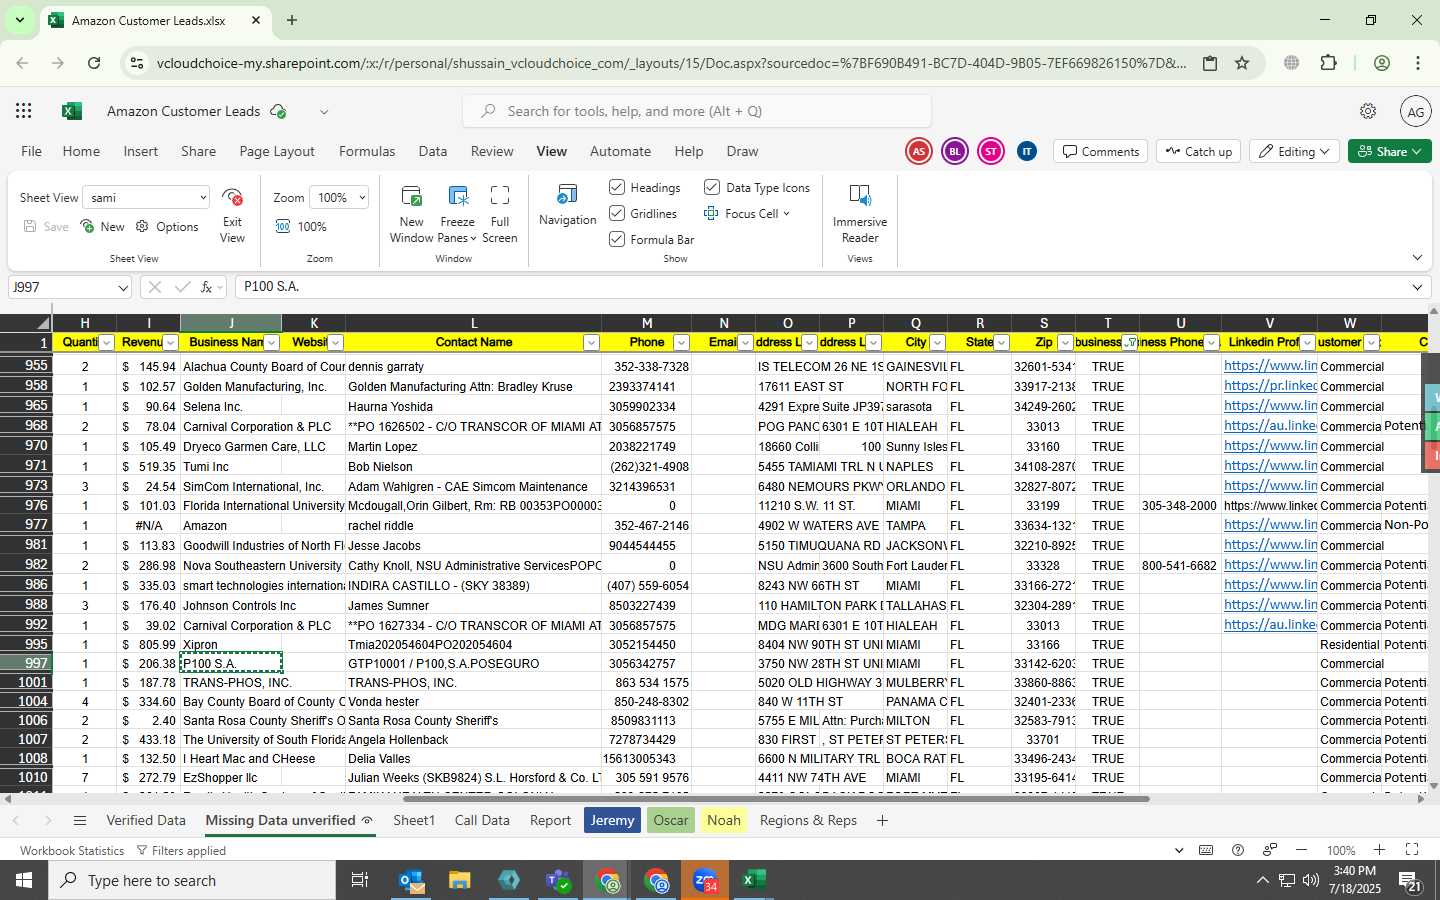Reset zoom to 100% button
The width and height of the screenshot is (1440, 900).
301,227
